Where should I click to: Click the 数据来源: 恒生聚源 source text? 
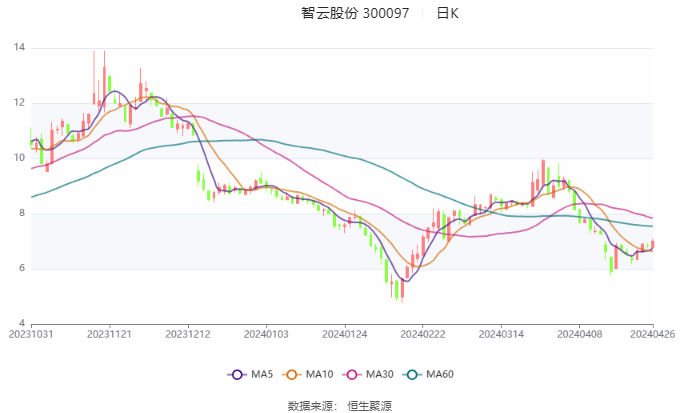pos(340,406)
